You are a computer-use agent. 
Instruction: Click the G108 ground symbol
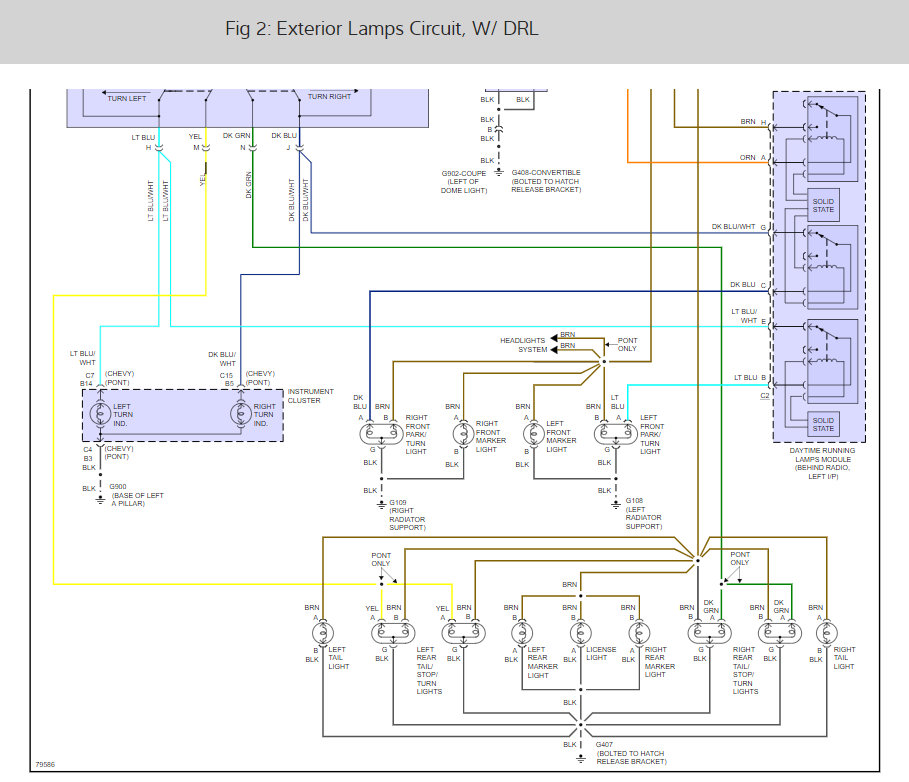click(x=616, y=504)
